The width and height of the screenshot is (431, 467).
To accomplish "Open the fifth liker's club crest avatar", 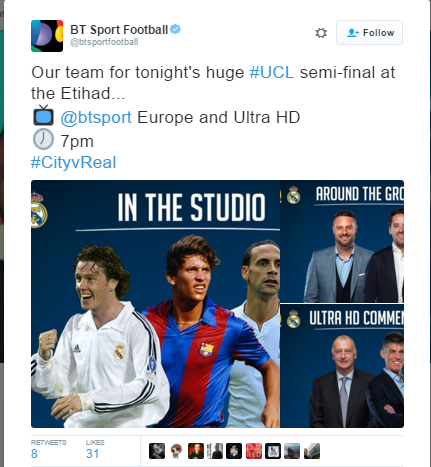I will (x=234, y=451).
